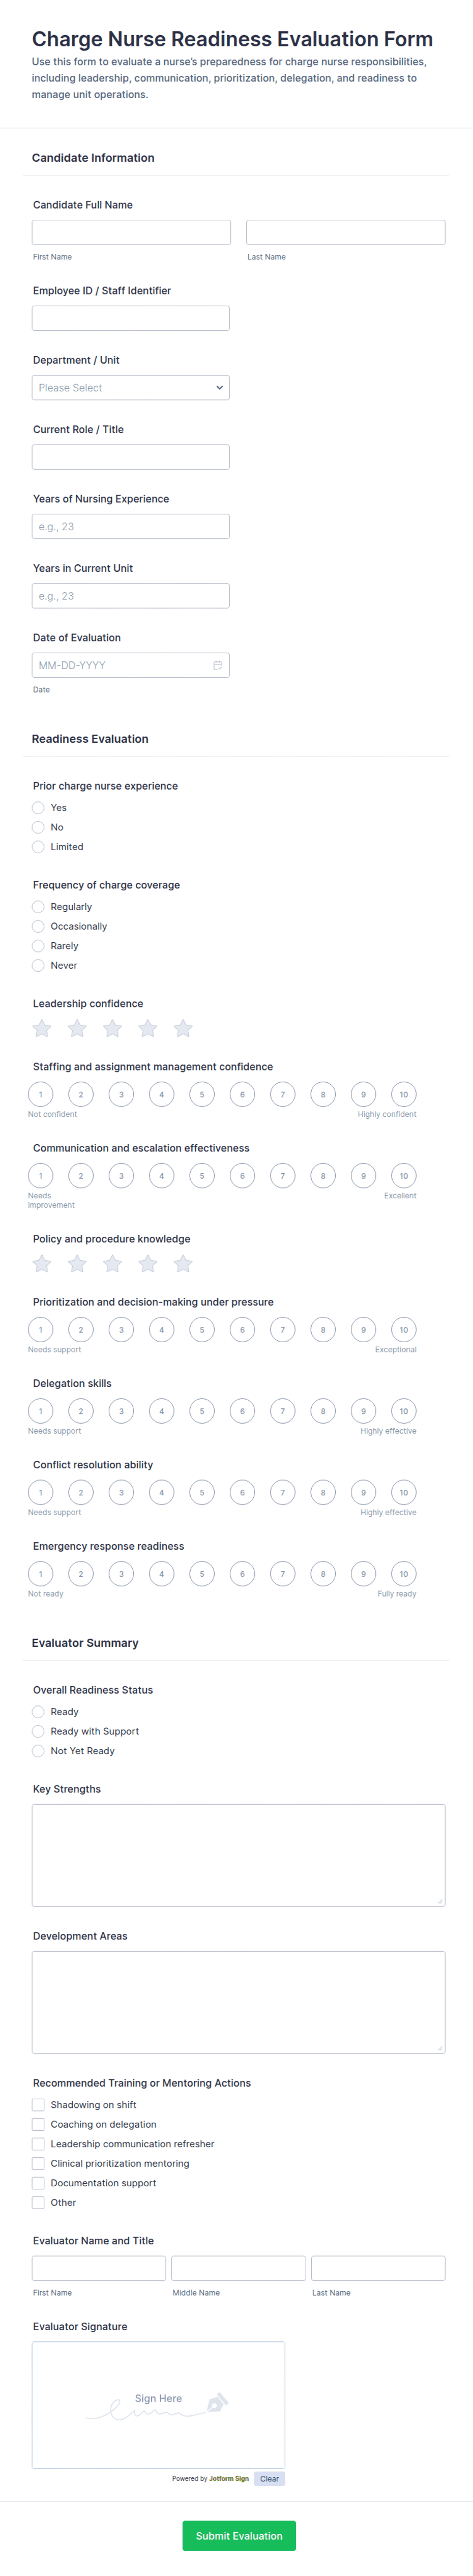The width and height of the screenshot is (473, 2576).
Task: Click the Key Strengths text area
Action: point(238,1854)
